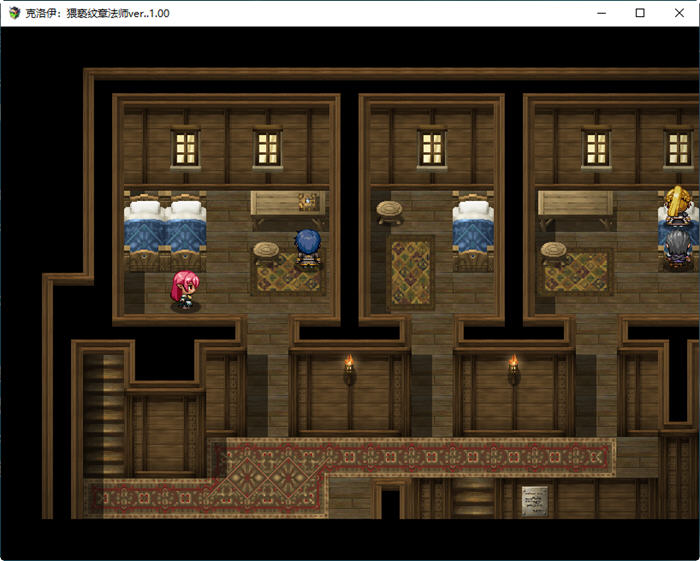
Task: Click the right wall torch in hallway
Action: tap(513, 369)
